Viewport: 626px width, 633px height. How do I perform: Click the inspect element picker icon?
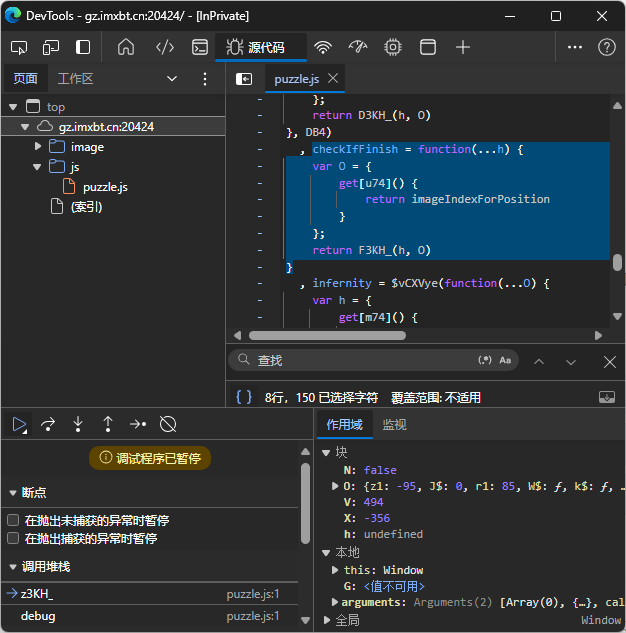(19, 47)
